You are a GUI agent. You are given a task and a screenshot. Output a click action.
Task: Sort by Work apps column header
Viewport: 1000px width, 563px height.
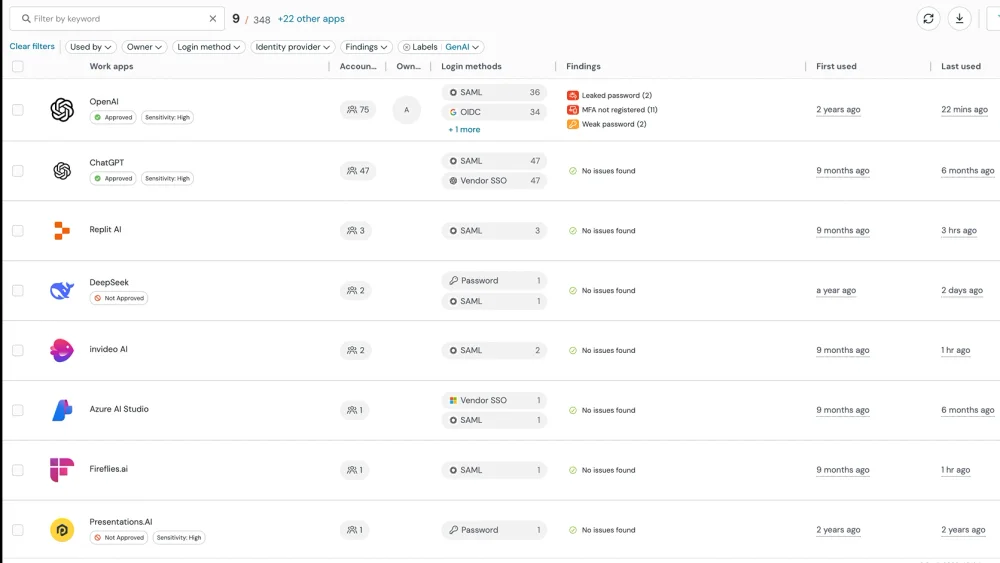pos(111,66)
